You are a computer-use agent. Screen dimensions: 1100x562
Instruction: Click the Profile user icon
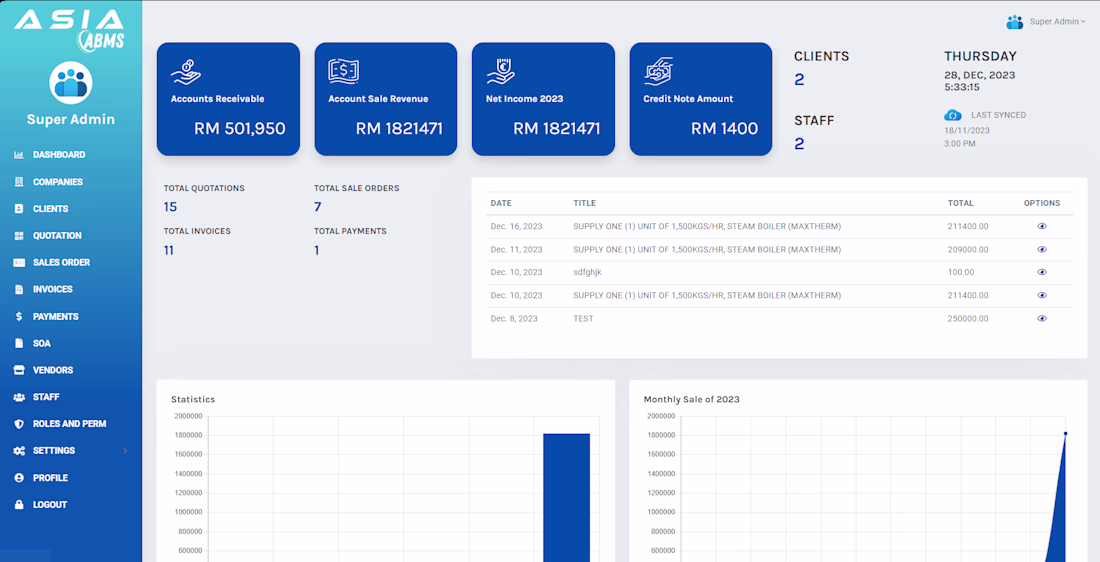pos(19,478)
